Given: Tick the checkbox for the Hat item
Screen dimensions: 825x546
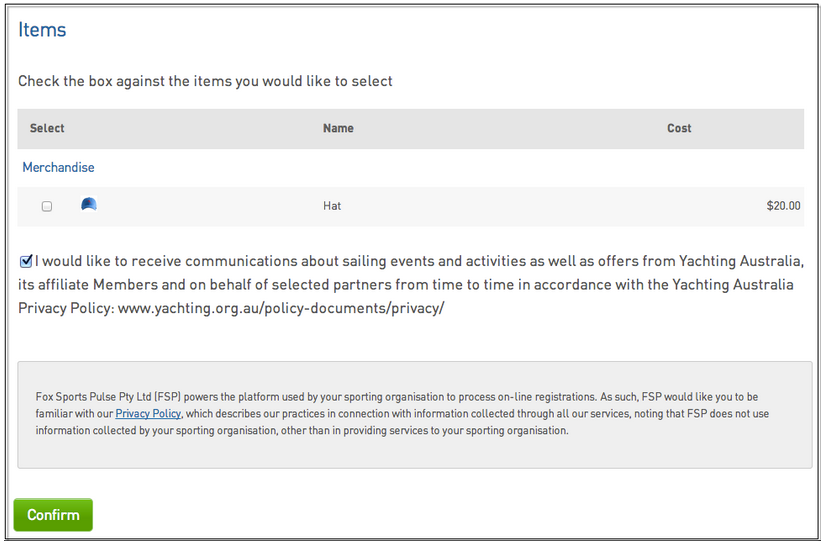Looking at the screenshot, I should coord(47,206).
